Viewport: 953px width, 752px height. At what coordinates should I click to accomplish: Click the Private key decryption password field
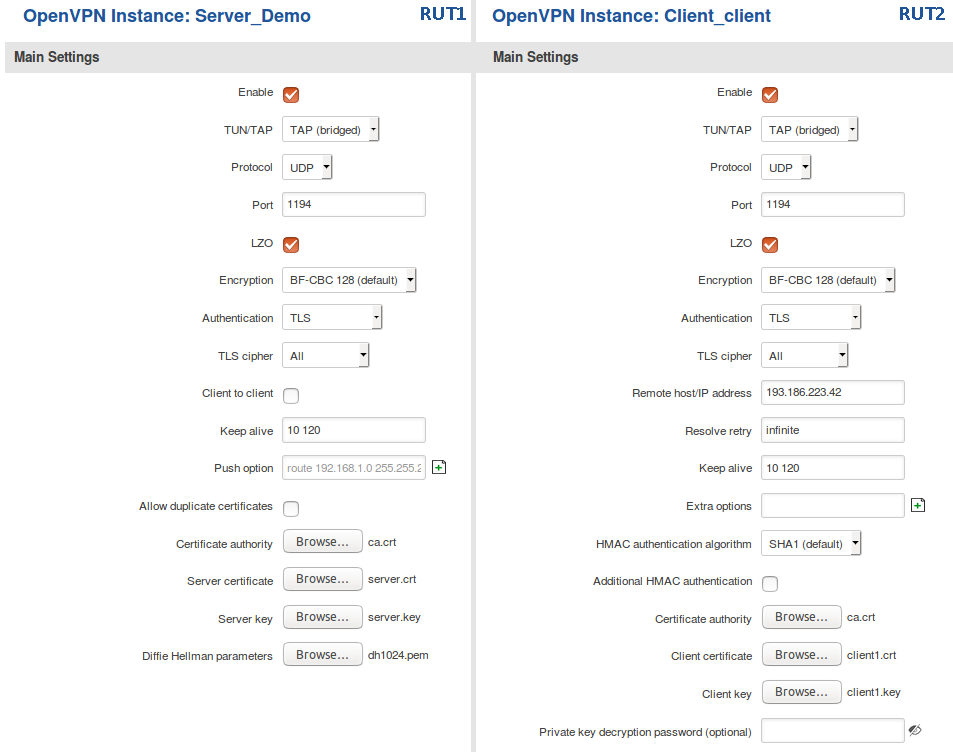coord(833,731)
